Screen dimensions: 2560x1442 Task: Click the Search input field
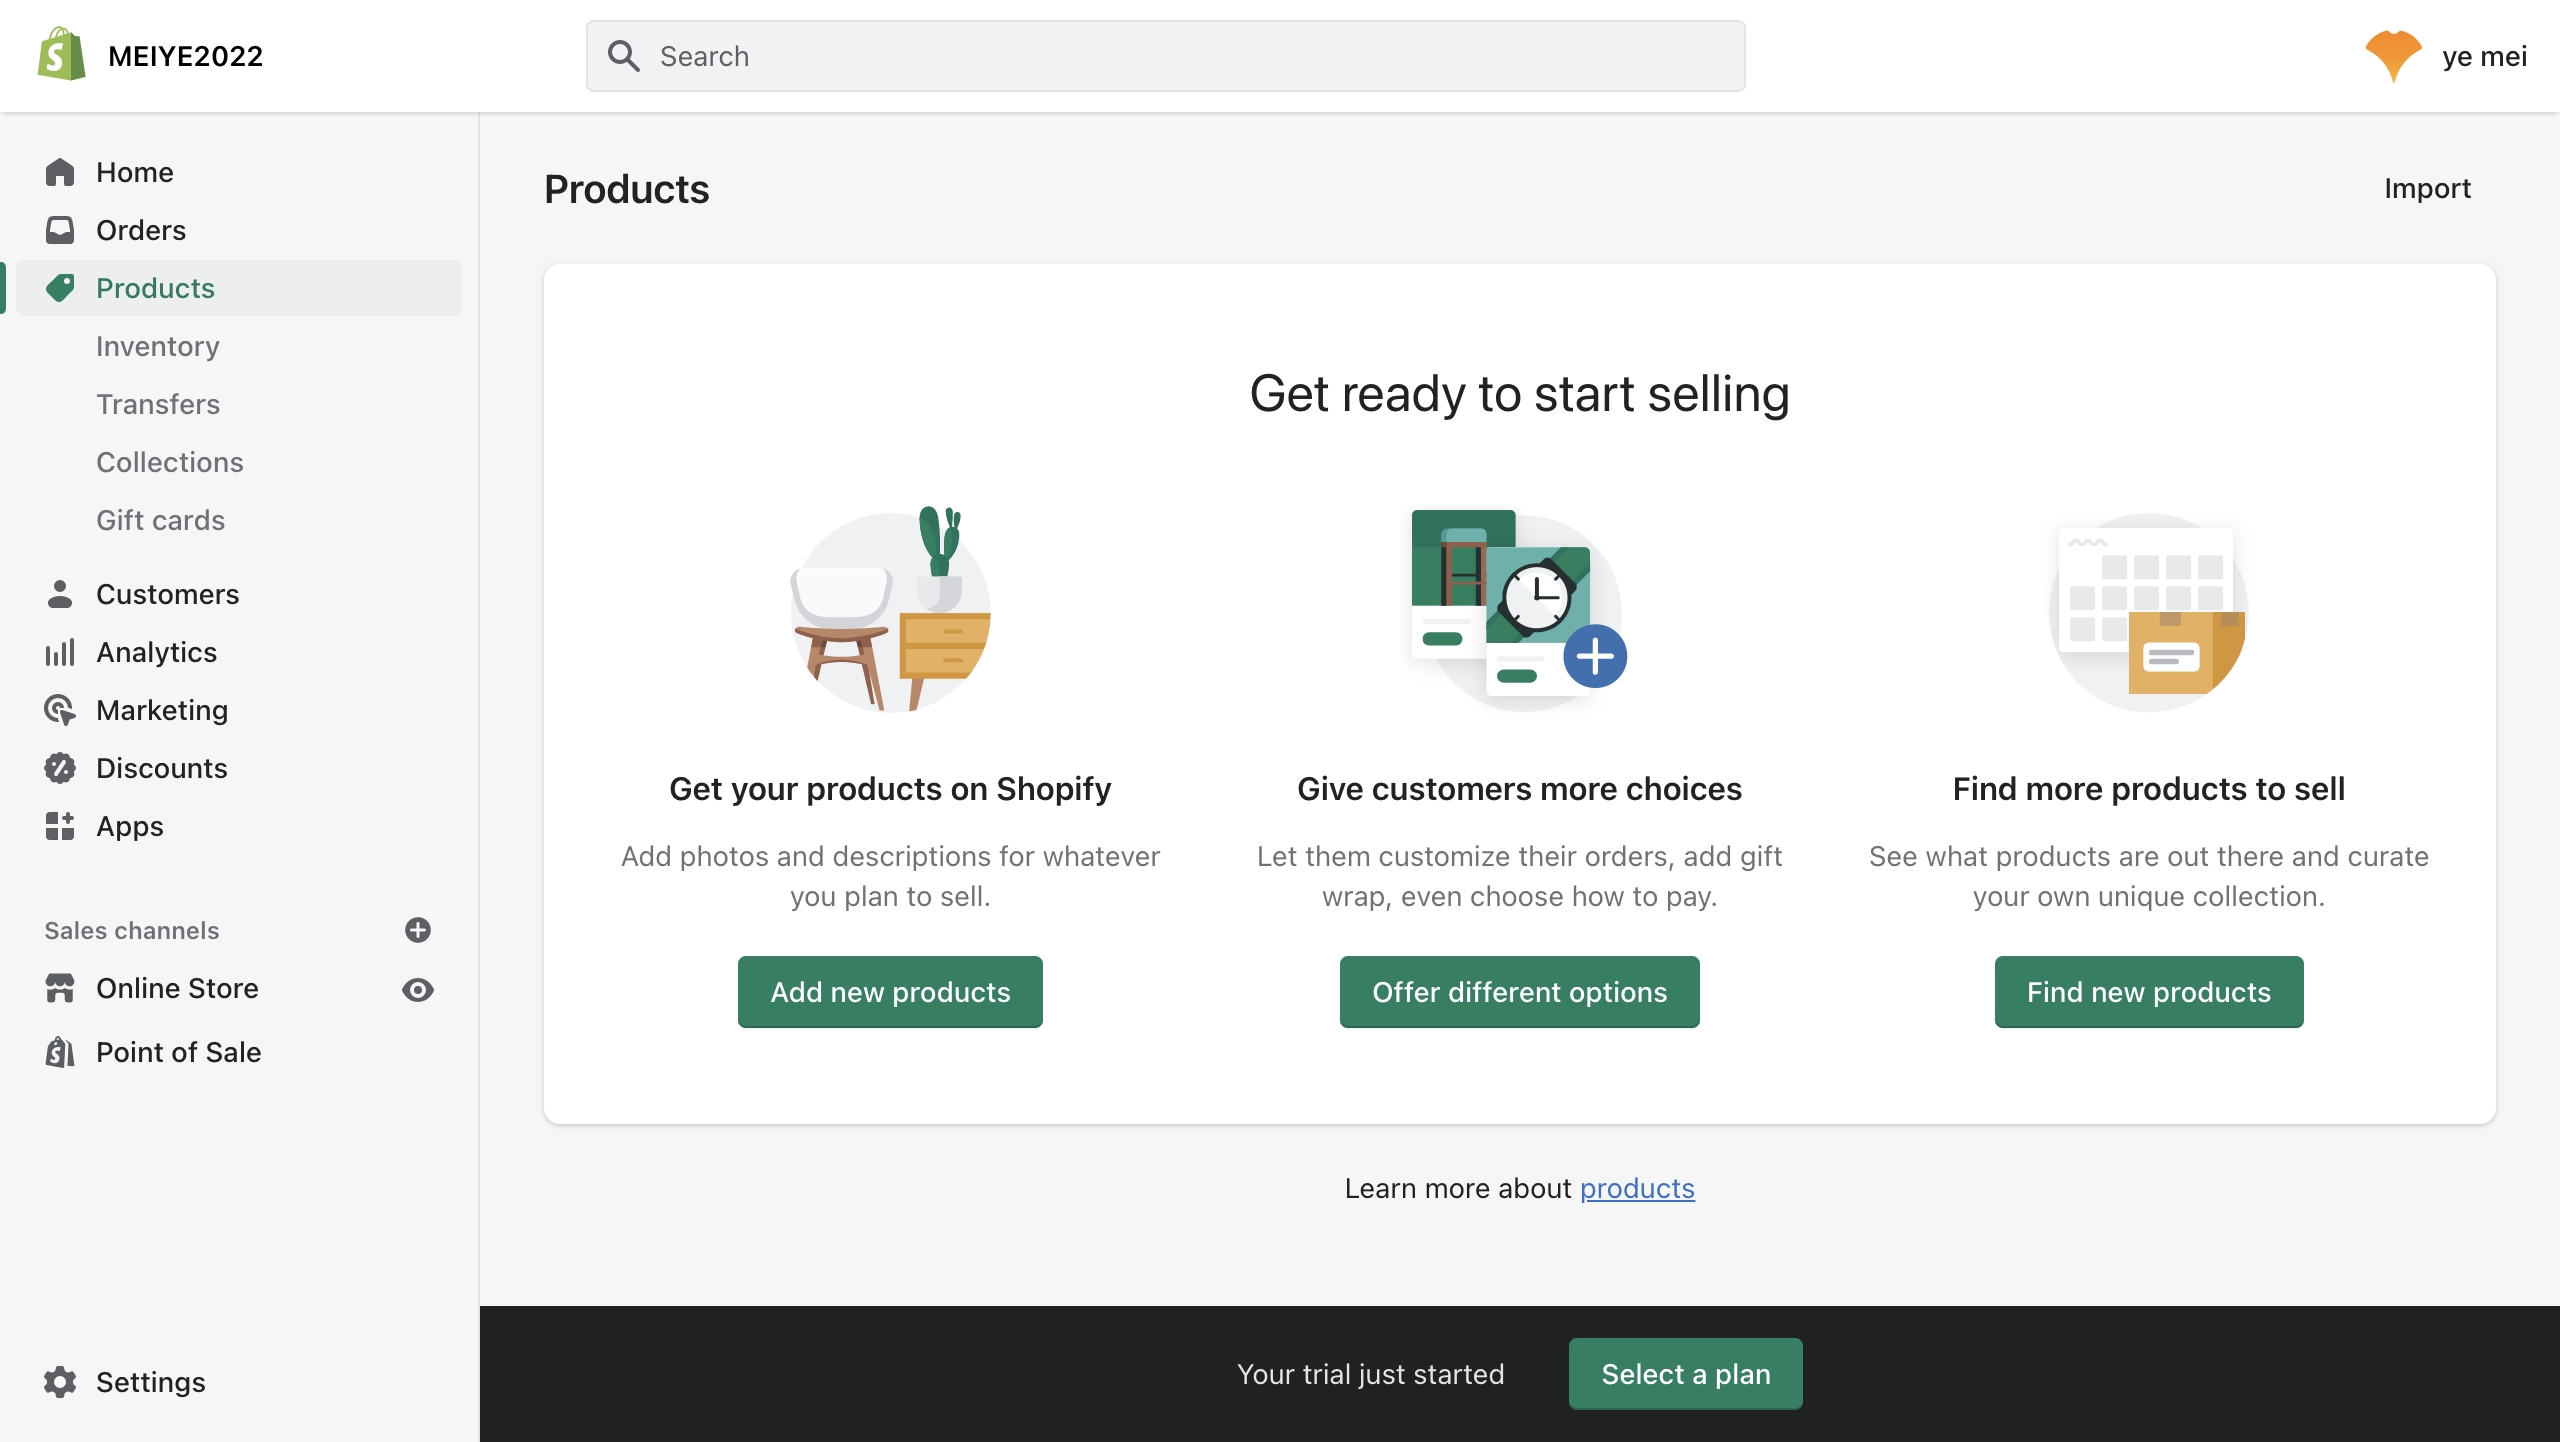(1166, 56)
